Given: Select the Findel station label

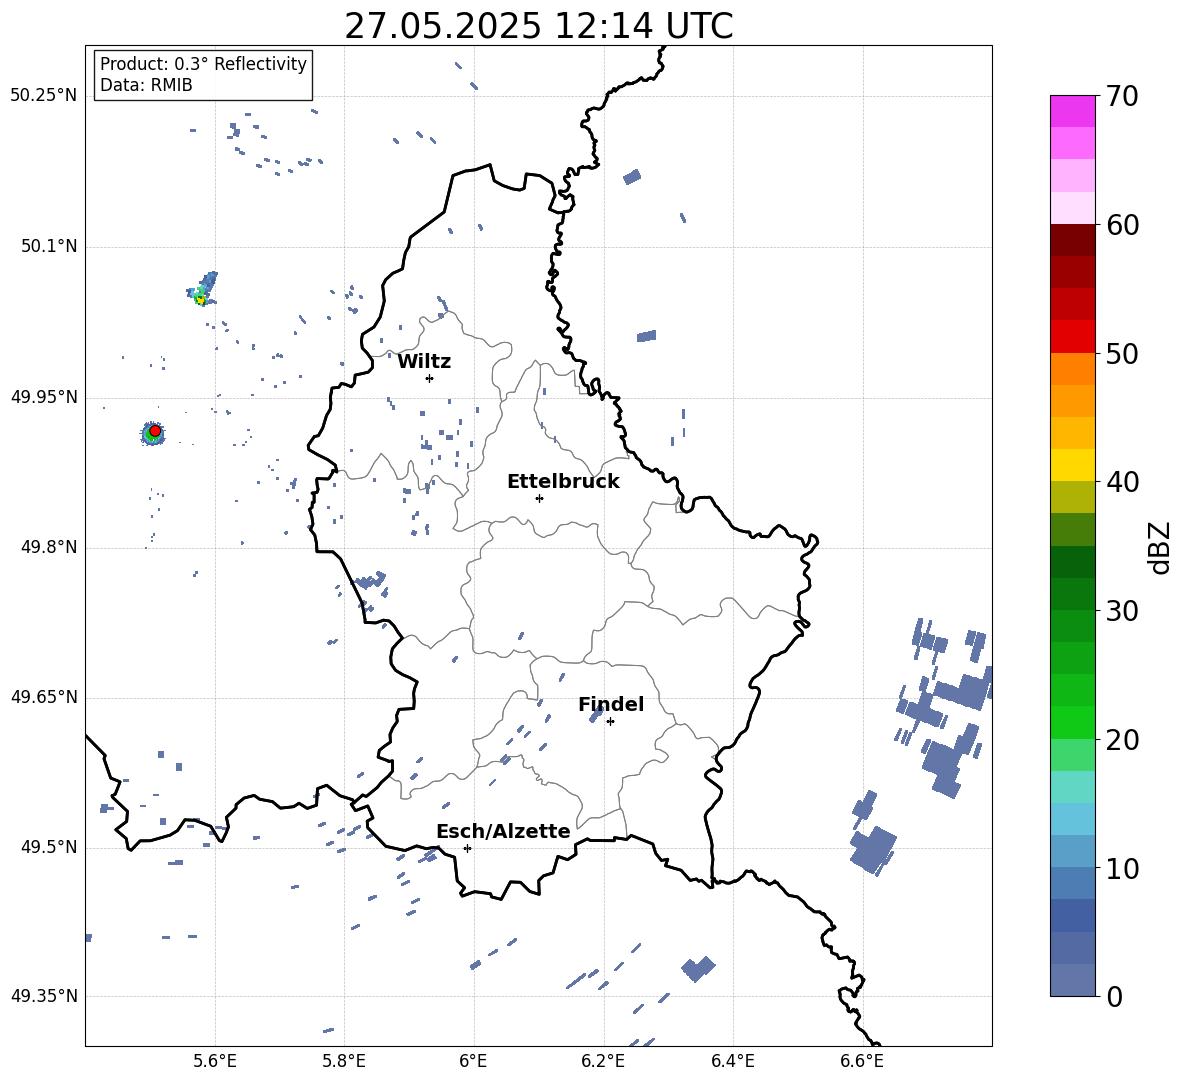Looking at the screenshot, I should [x=611, y=704].
